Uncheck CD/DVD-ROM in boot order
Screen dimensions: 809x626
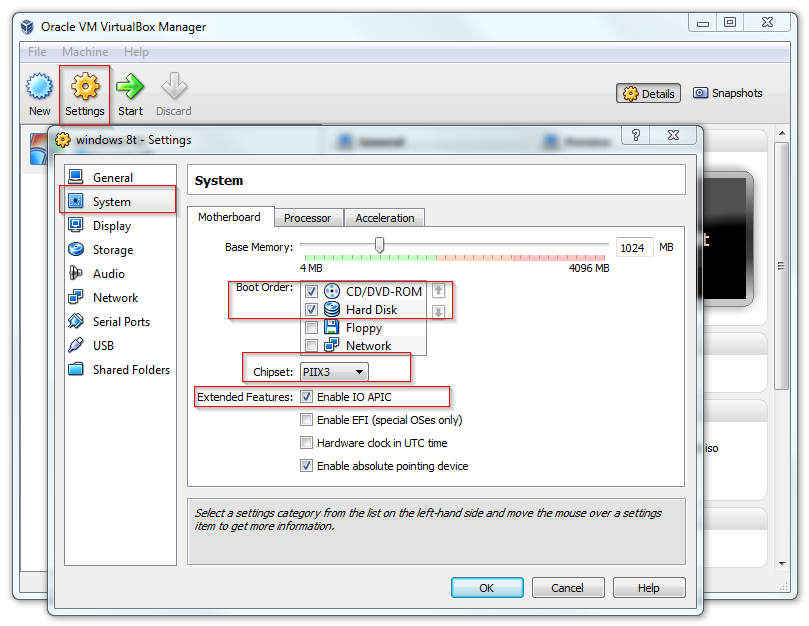pos(311,292)
